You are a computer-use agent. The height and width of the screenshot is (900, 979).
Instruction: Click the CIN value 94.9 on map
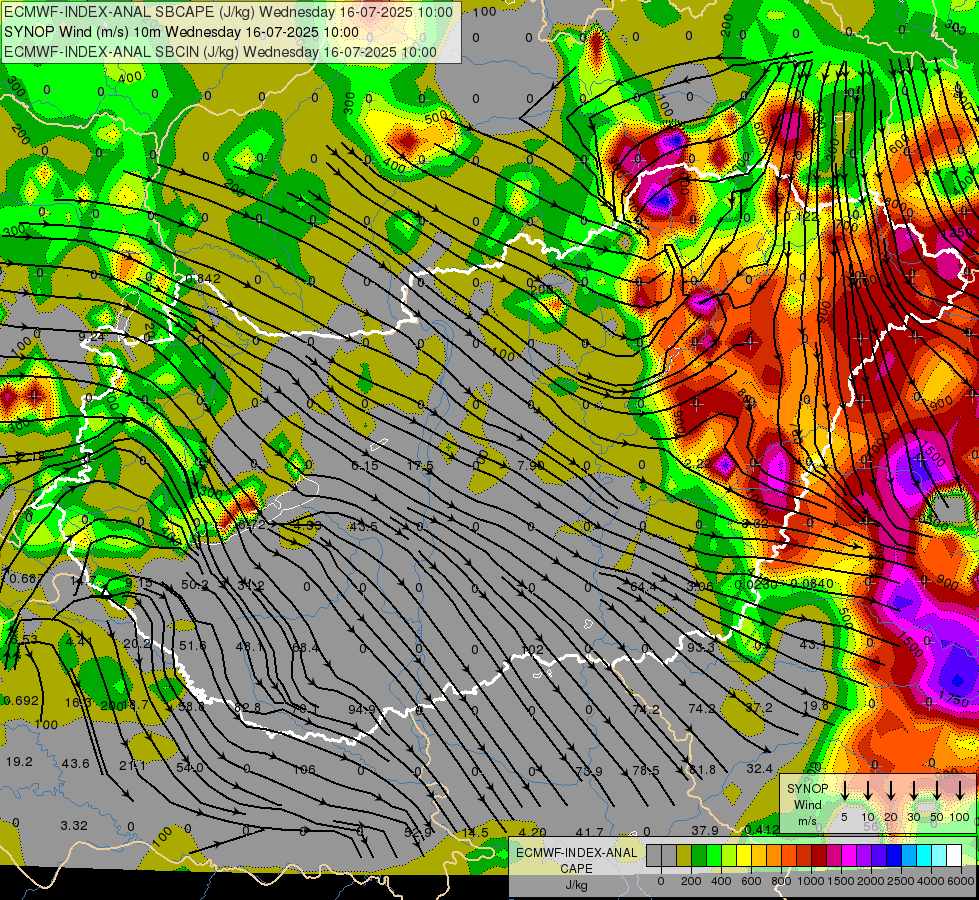point(362,710)
